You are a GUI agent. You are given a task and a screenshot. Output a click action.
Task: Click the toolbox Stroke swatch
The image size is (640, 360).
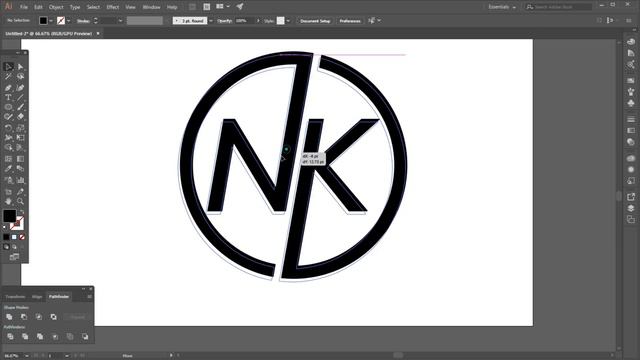(17, 223)
